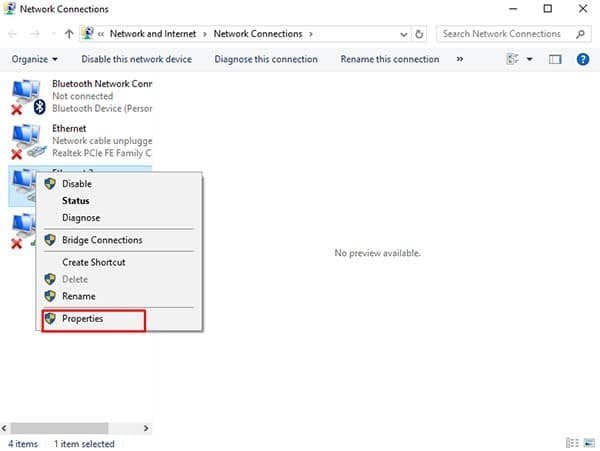This screenshot has width=600, height=451.
Task: Click the horizontal scrollbar thumb
Action: (x=59, y=428)
